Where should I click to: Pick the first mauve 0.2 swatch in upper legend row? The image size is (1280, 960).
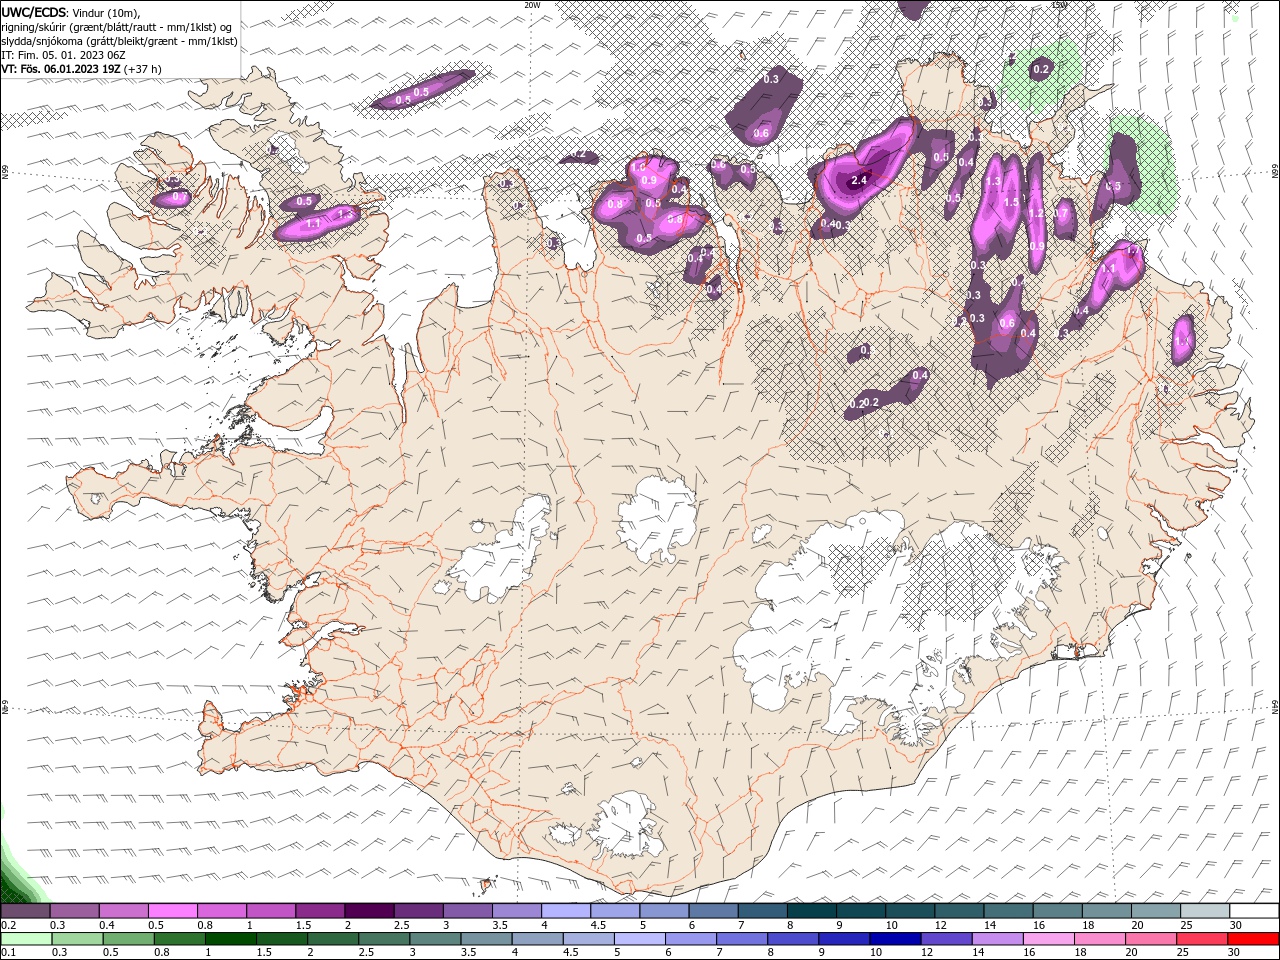click(x=25, y=911)
